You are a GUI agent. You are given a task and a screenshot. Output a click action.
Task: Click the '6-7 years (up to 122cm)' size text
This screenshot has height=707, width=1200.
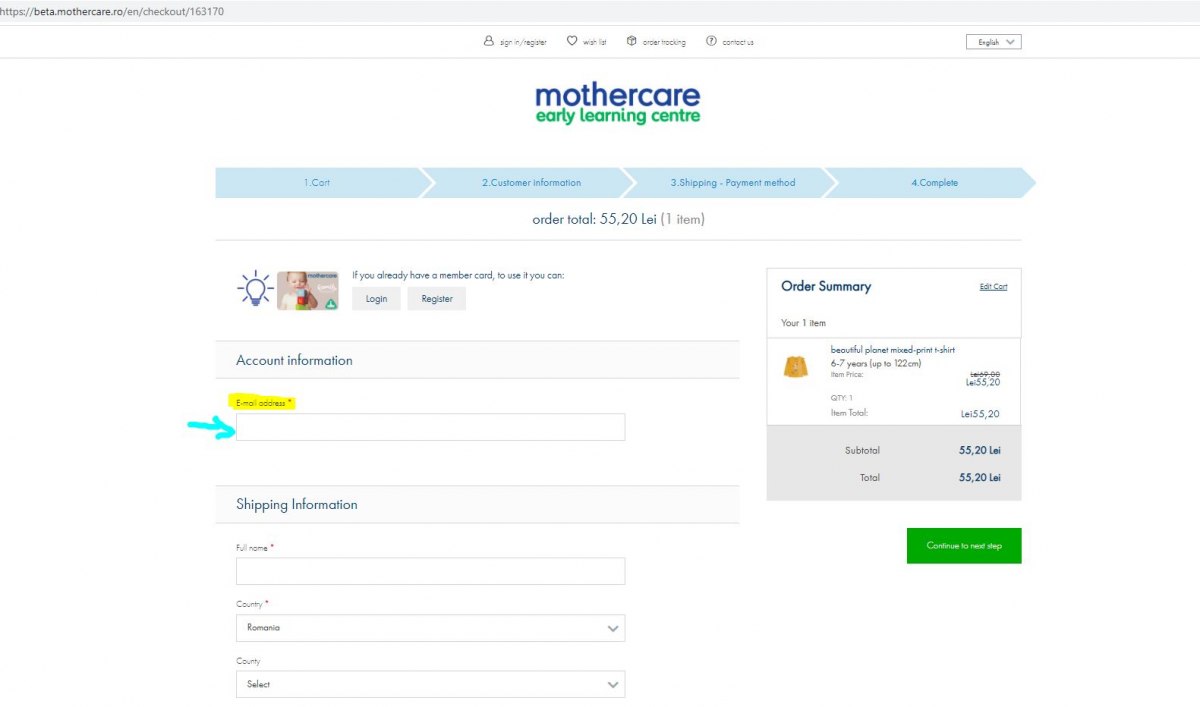[x=876, y=363]
